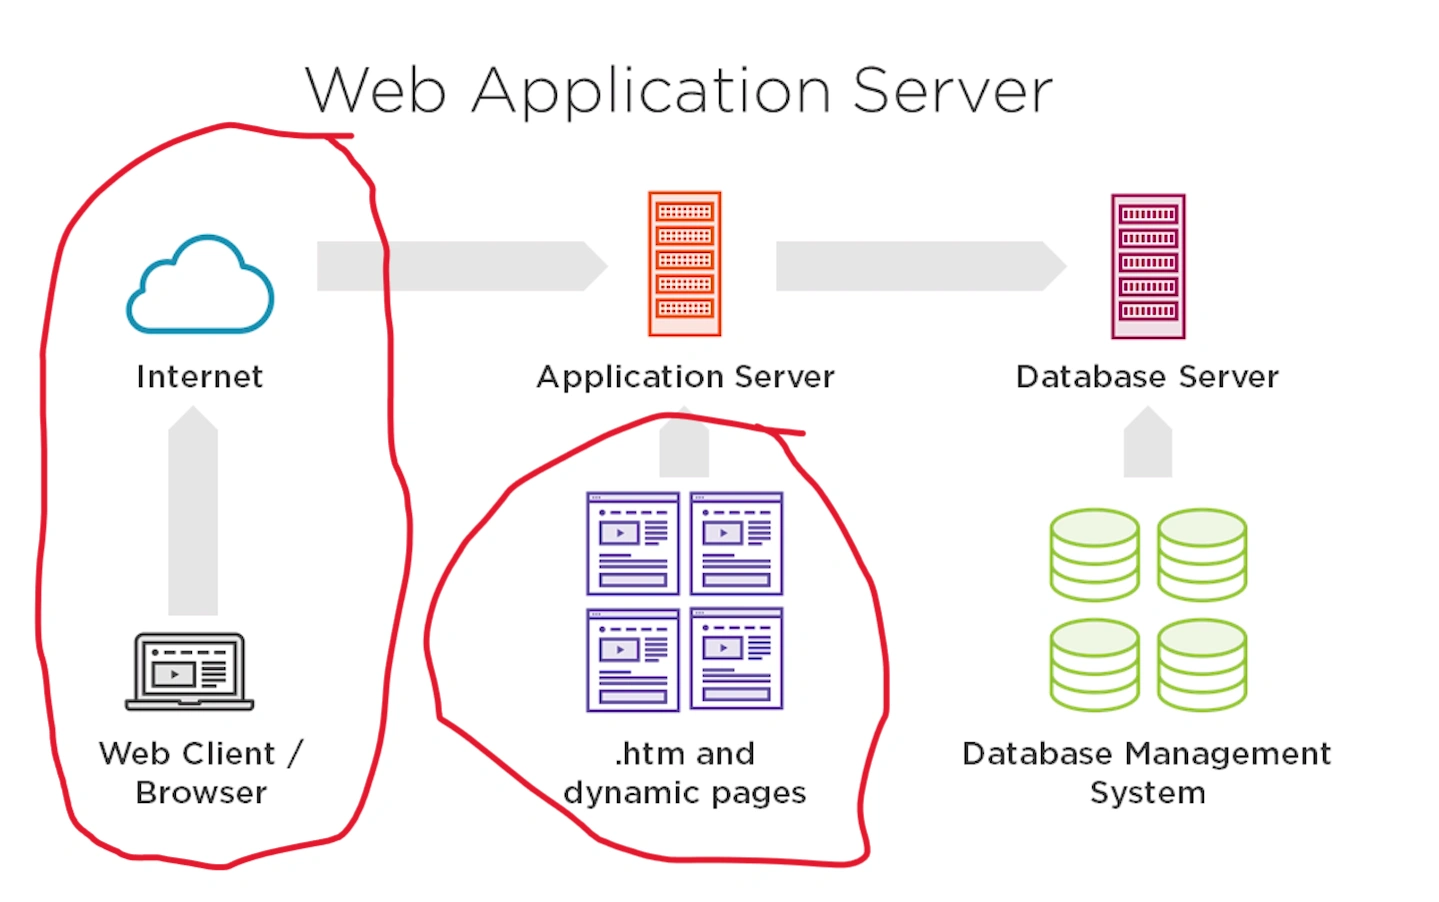Click the Database Server rack icon

coord(1147,263)
